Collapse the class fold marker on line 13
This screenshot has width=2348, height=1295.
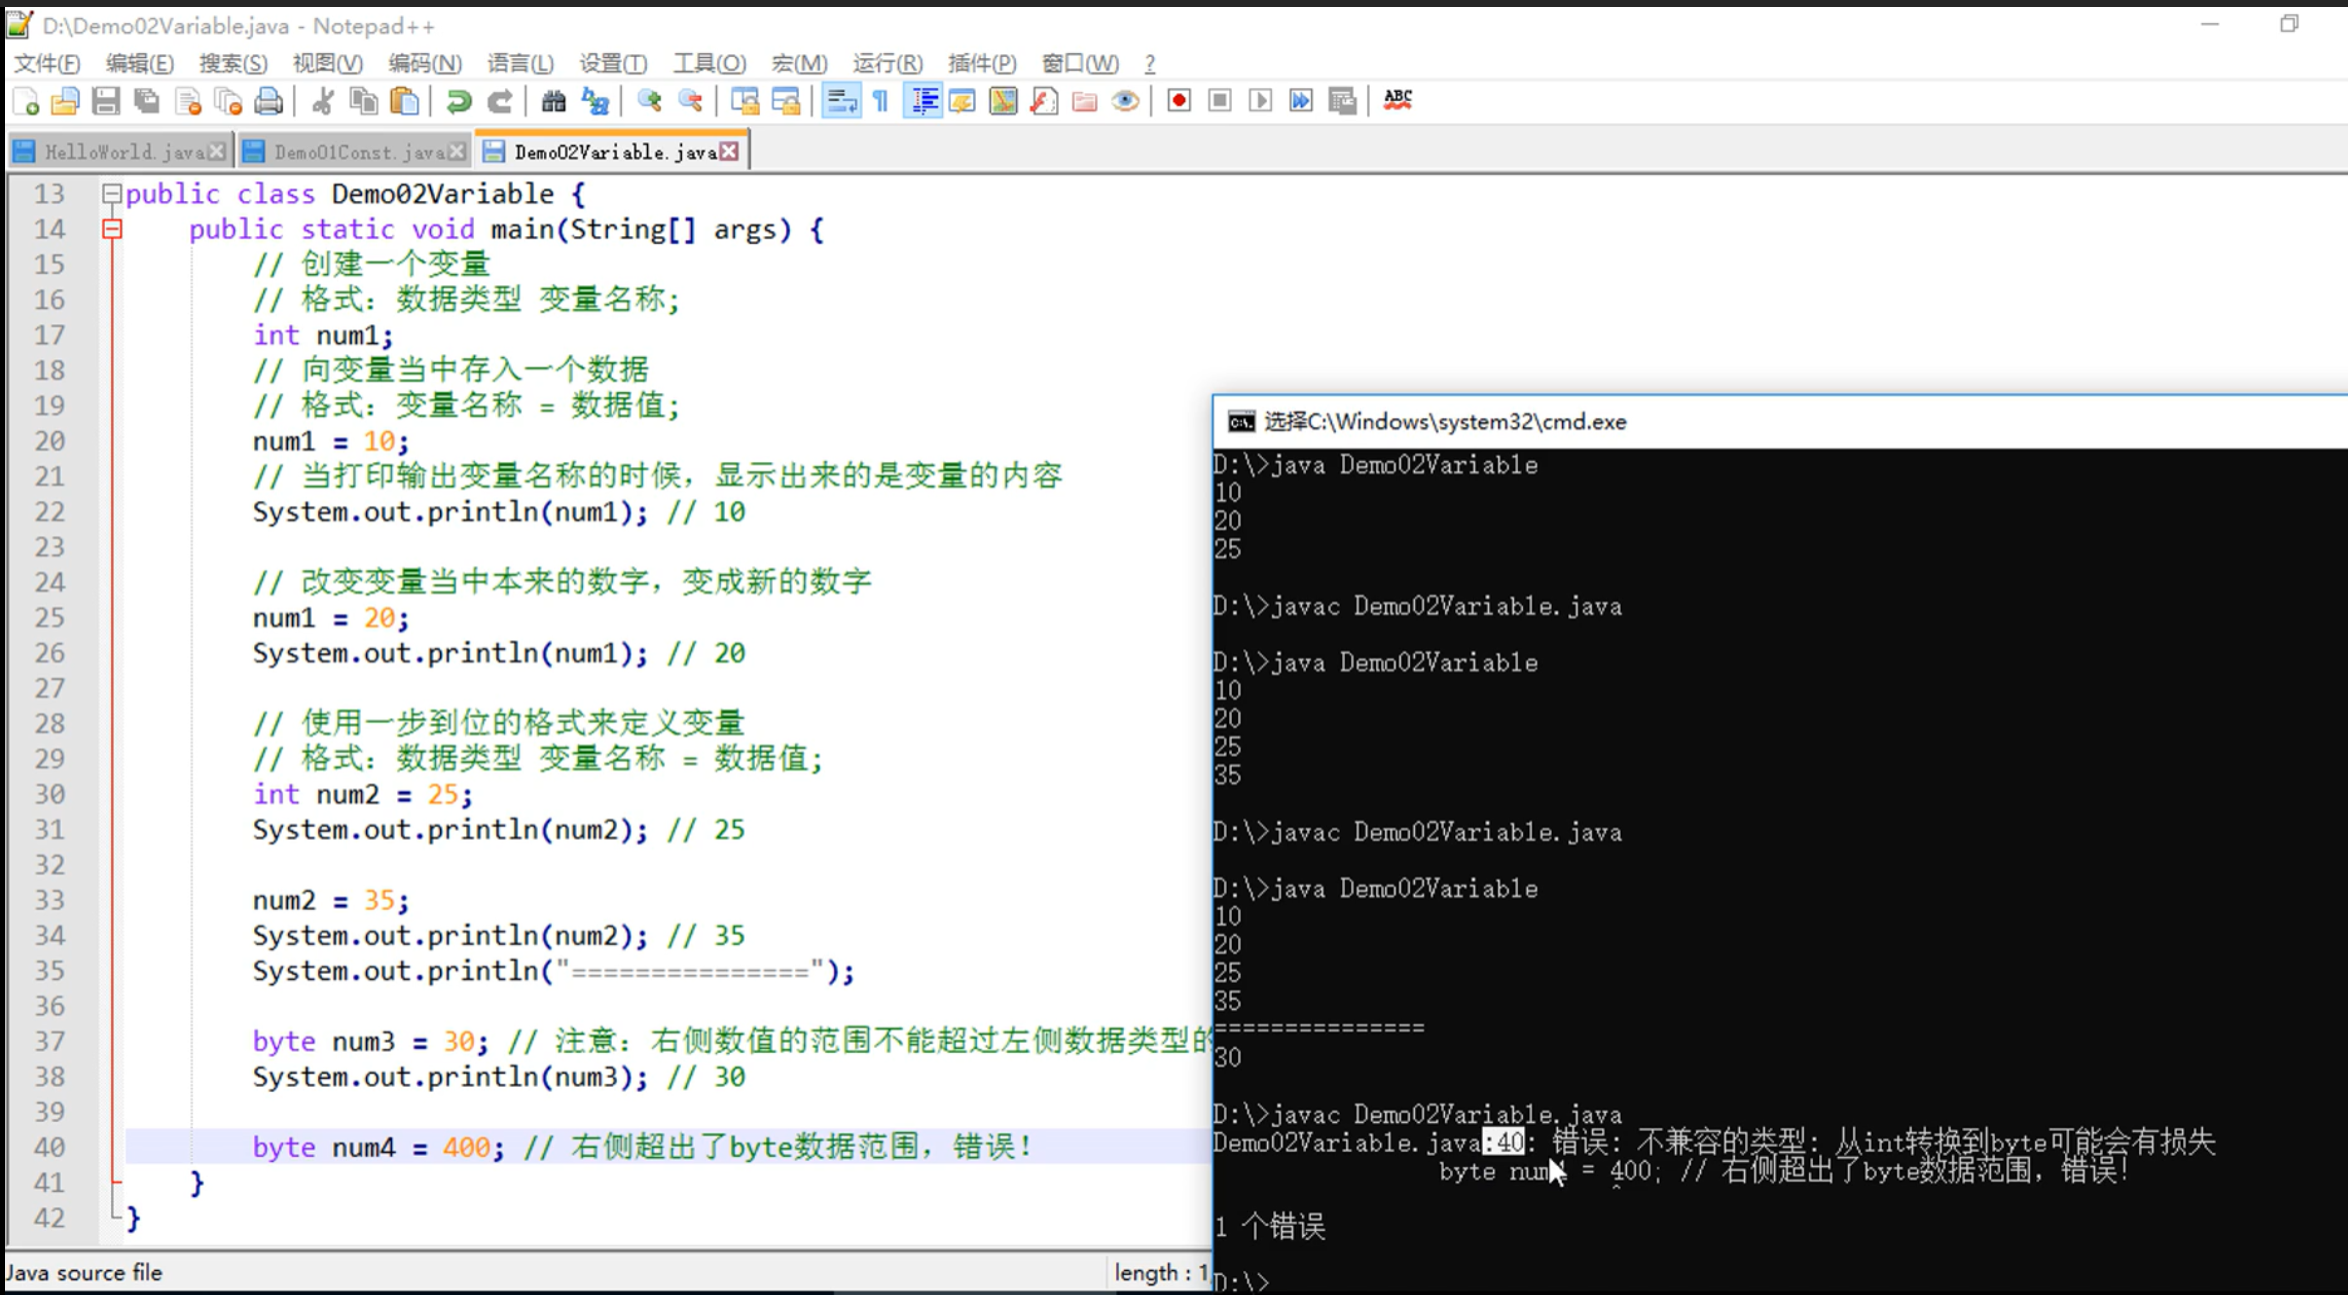(112, 194)
